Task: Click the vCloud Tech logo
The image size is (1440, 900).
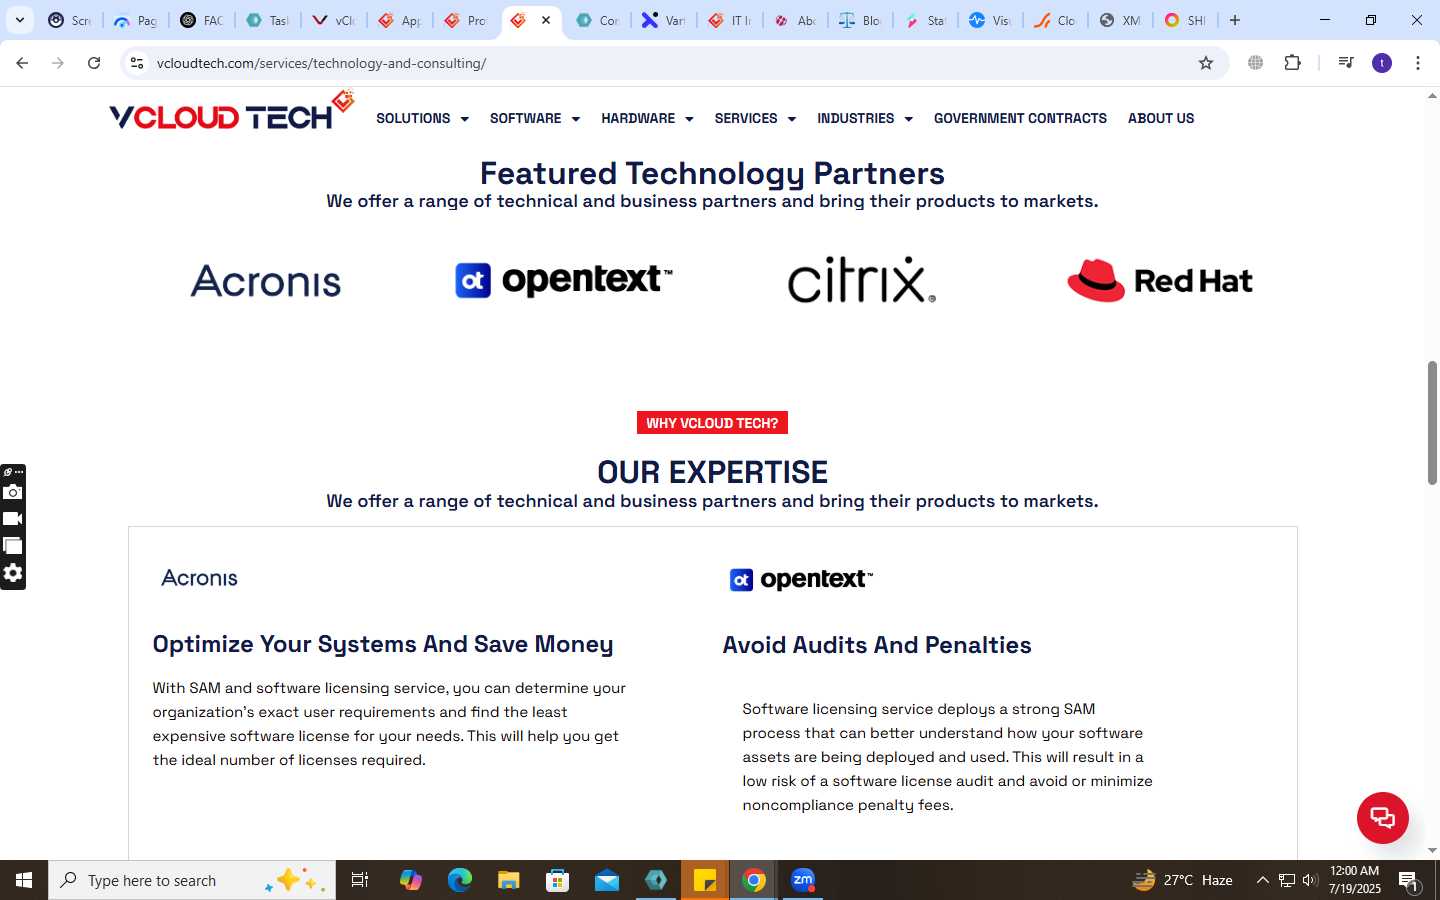Action: (232, 112)
